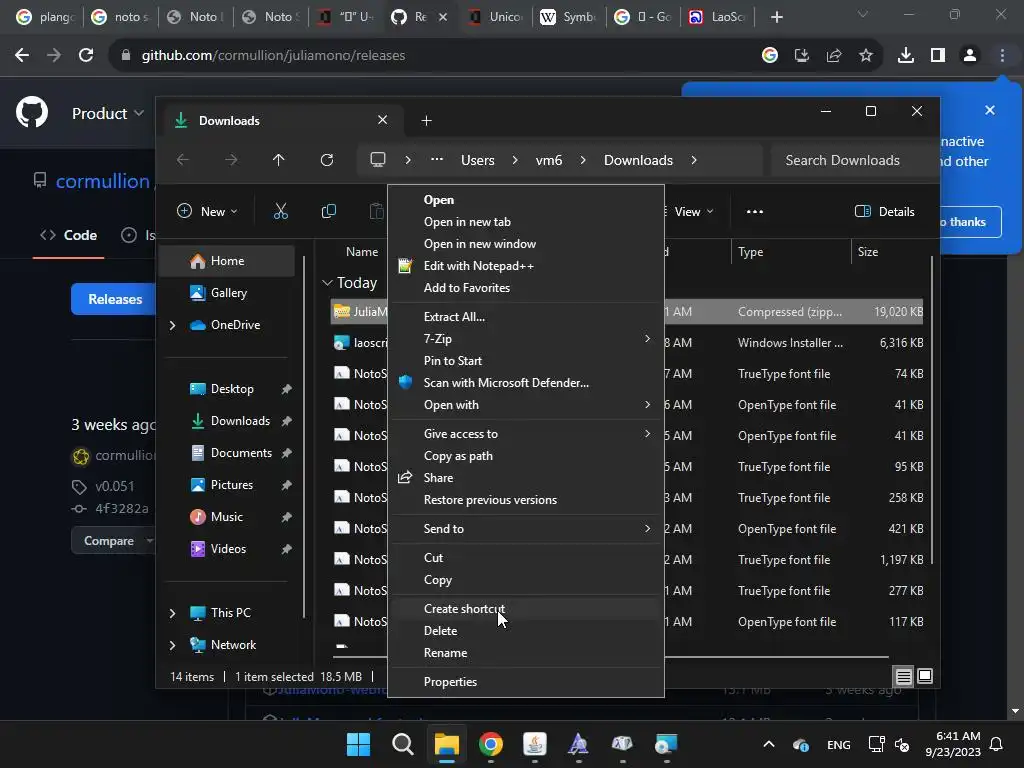Open Search from the taskbar

[x=402, y=744]
